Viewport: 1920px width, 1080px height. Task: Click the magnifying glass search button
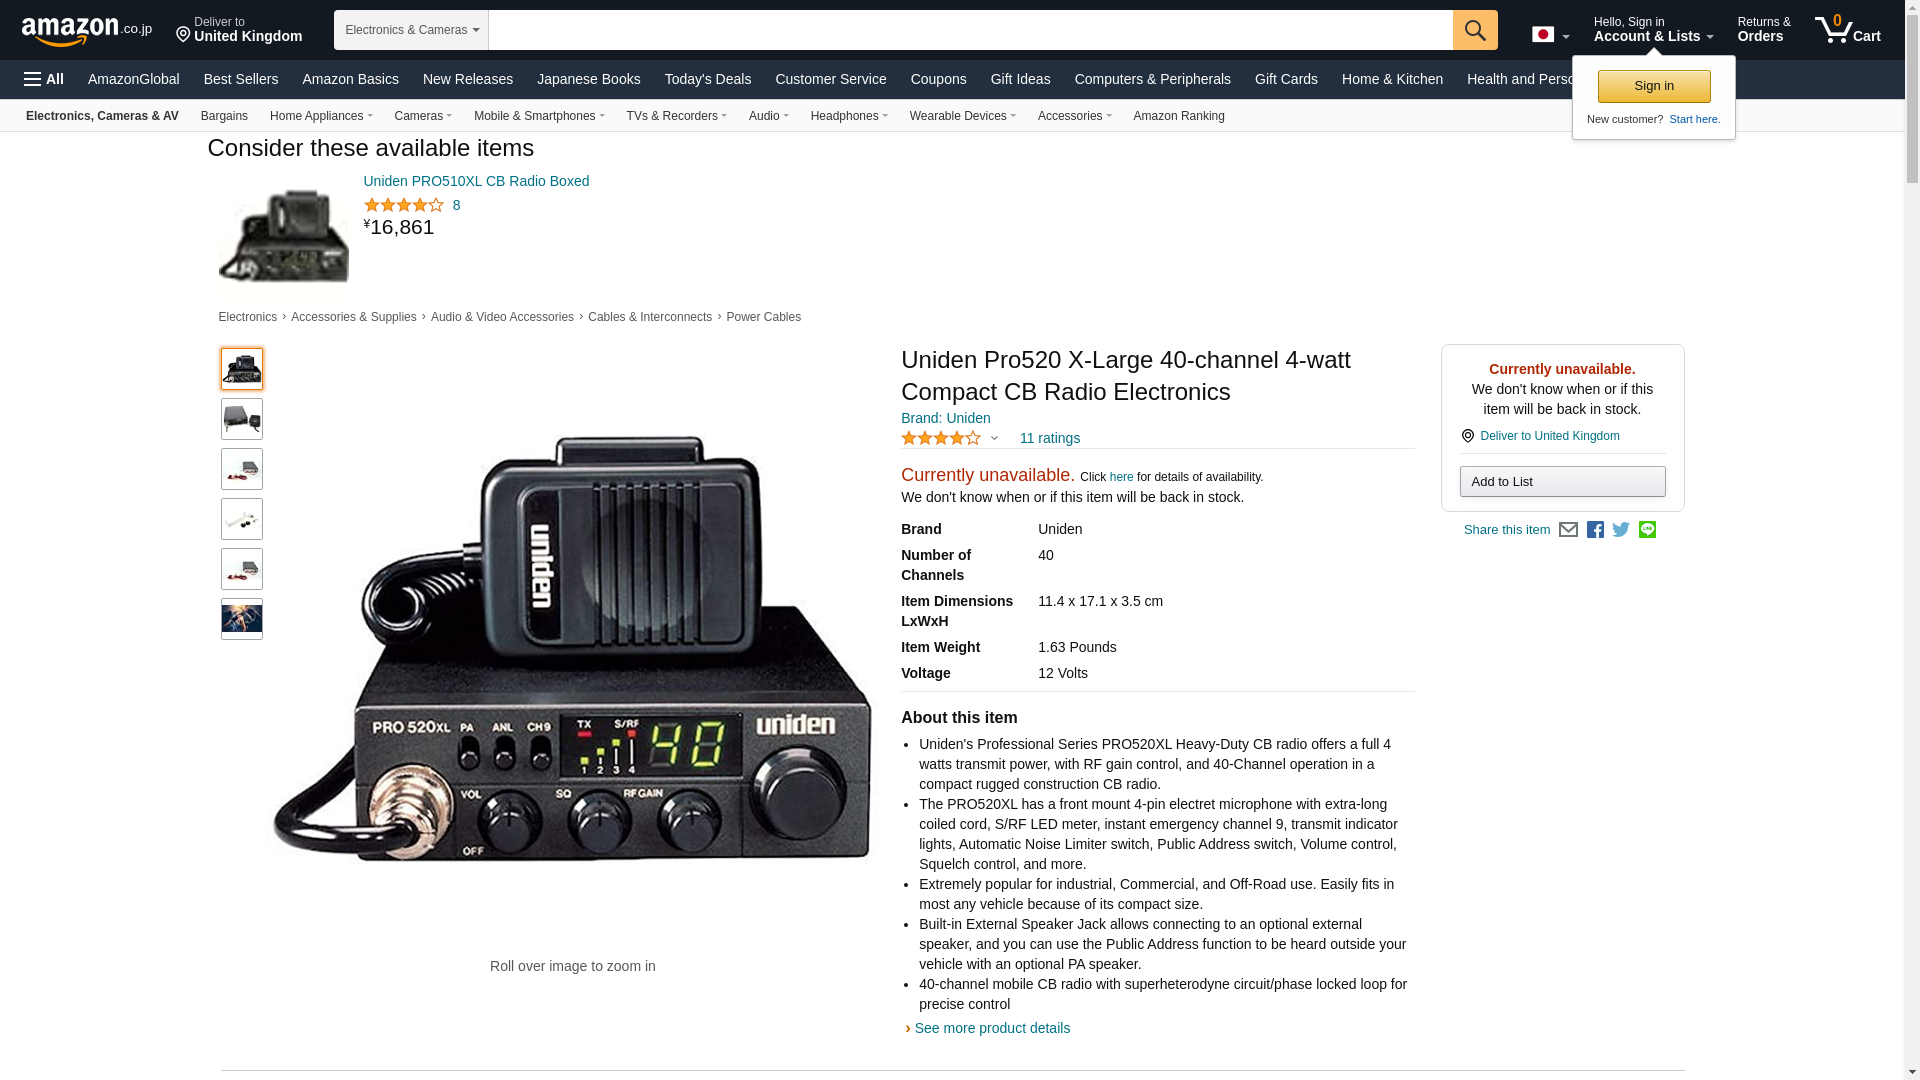click(1475, 30)
